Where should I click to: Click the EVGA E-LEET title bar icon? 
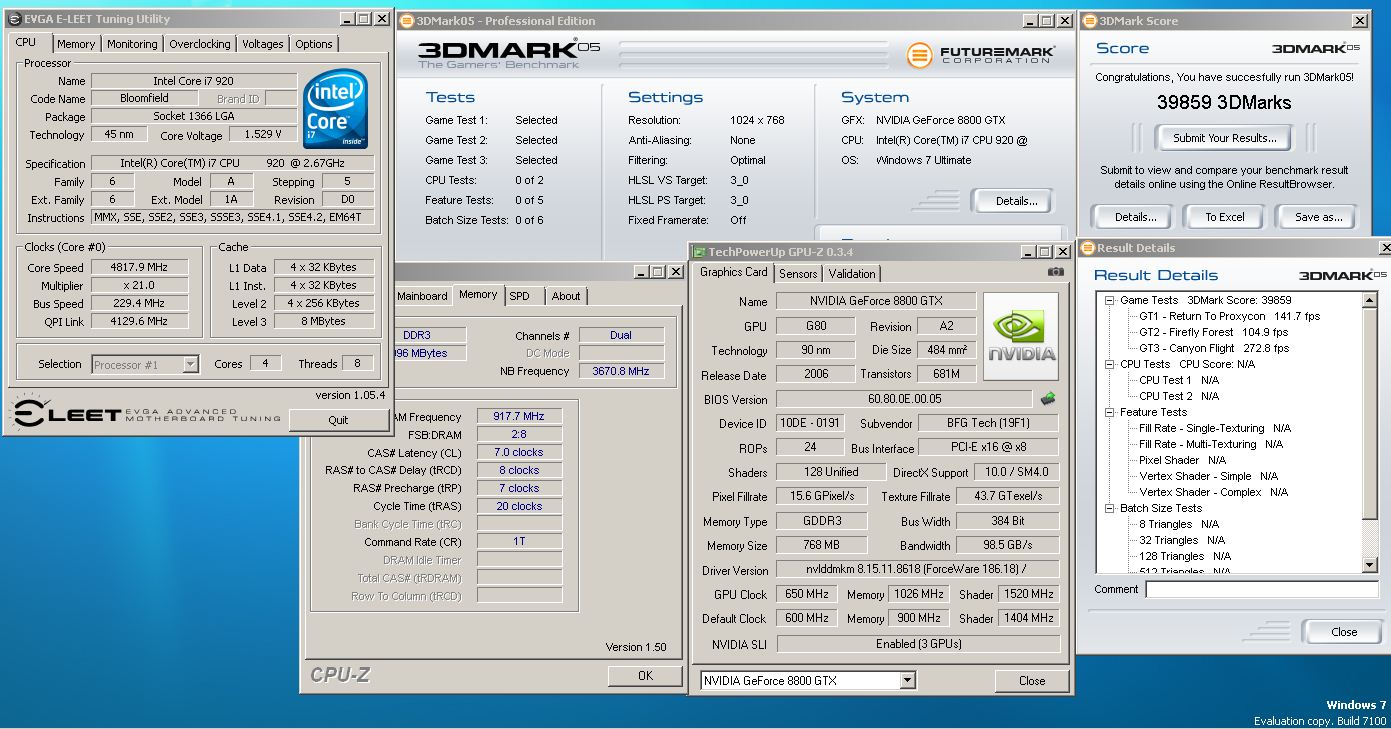[14, 19]
